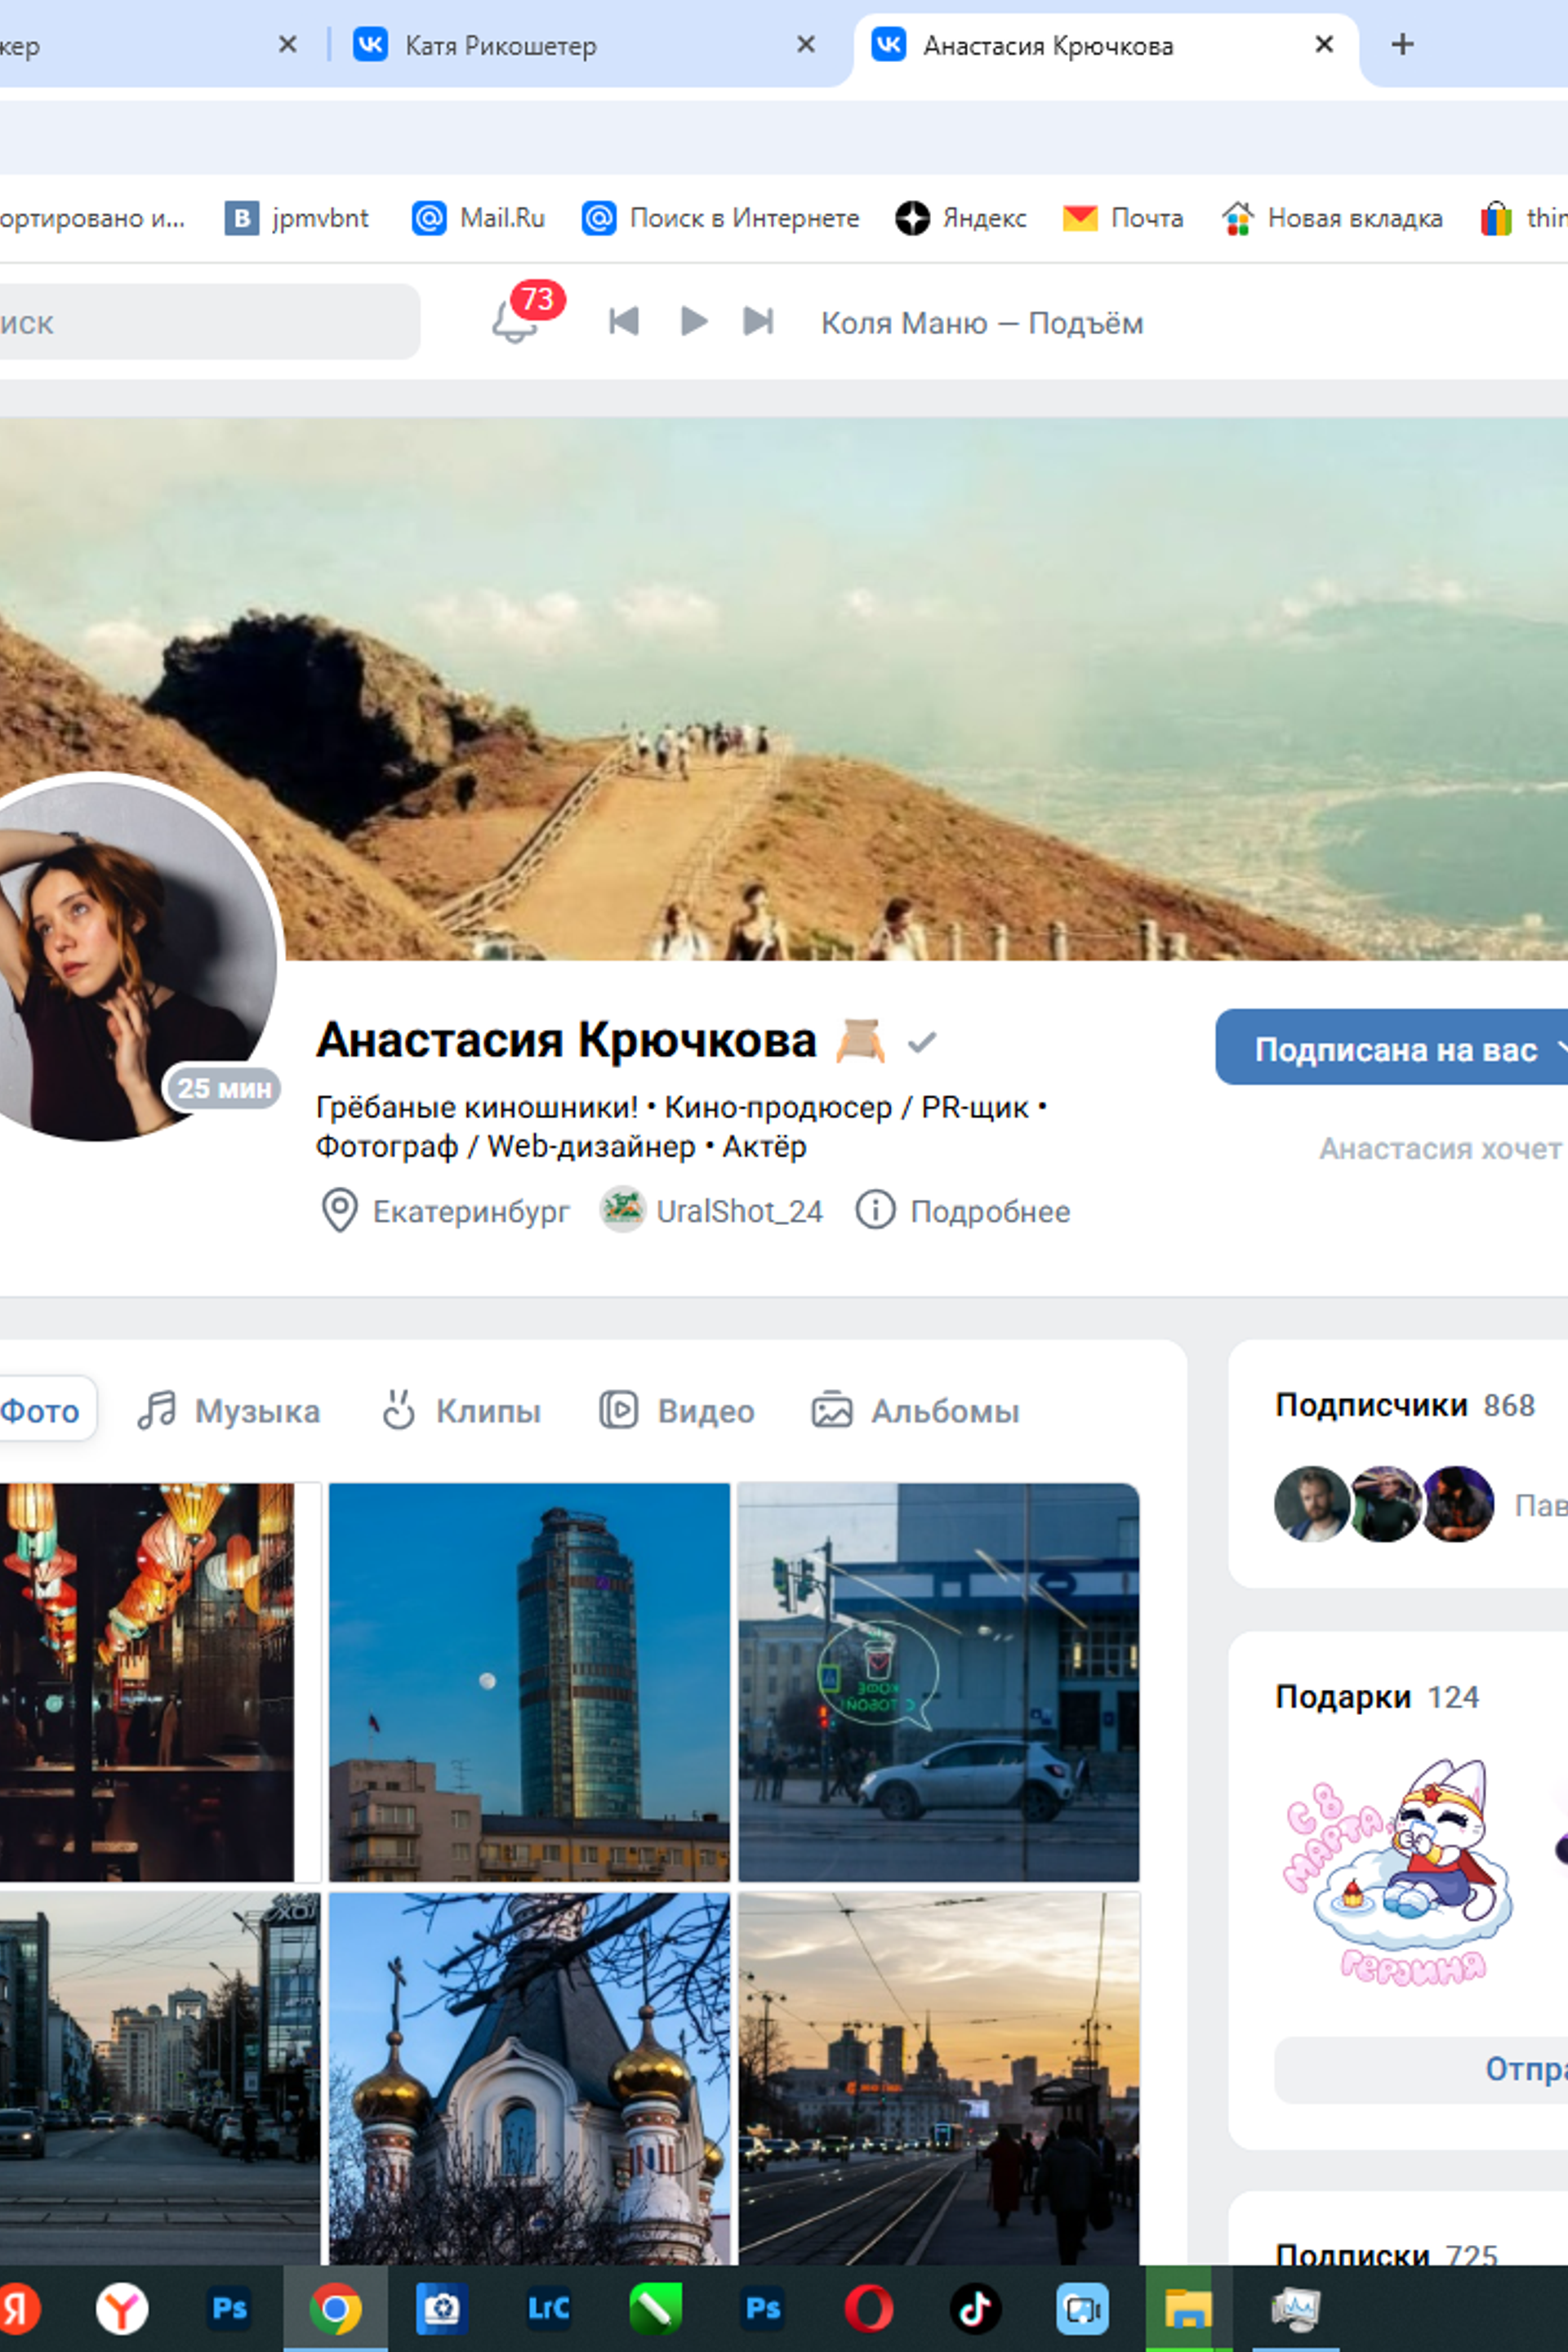This screenshot has height=2352, width=1568.
Task: Open the notifications bell with 73 badge
Action: click(516, 320)
